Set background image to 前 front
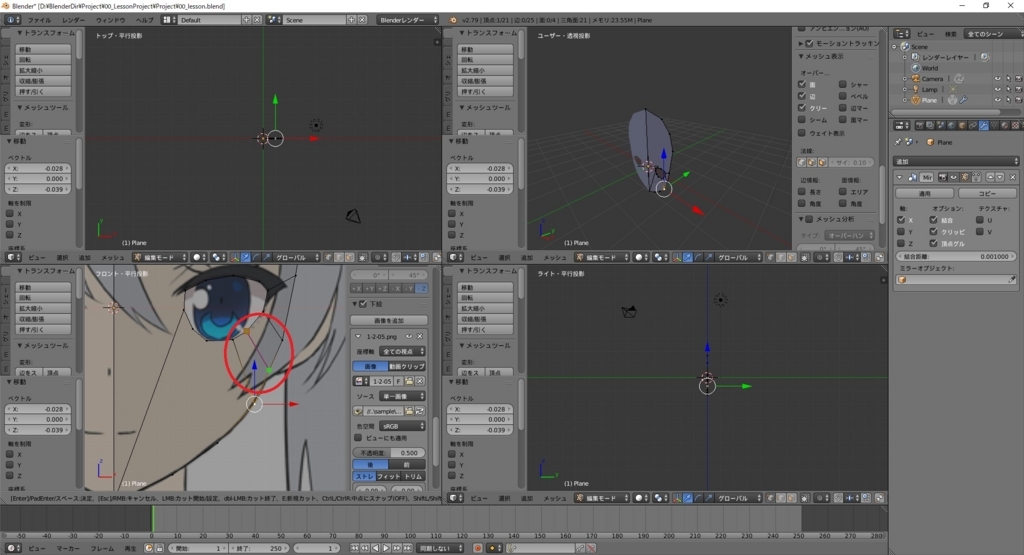The image size is (1024, 555). (407, 464)
